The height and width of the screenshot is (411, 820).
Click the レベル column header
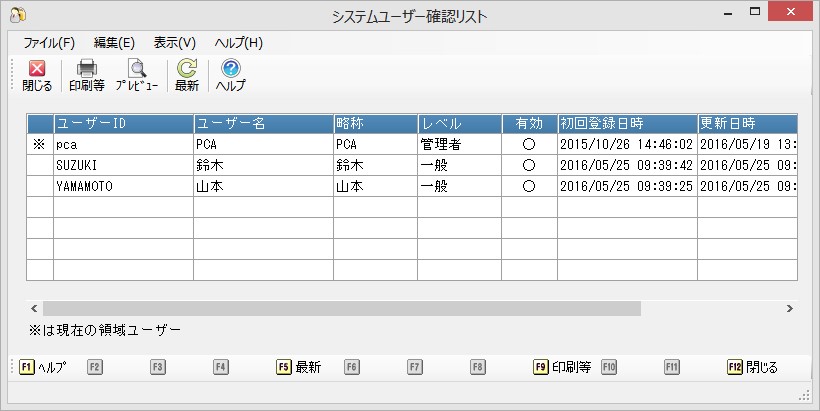459,123
